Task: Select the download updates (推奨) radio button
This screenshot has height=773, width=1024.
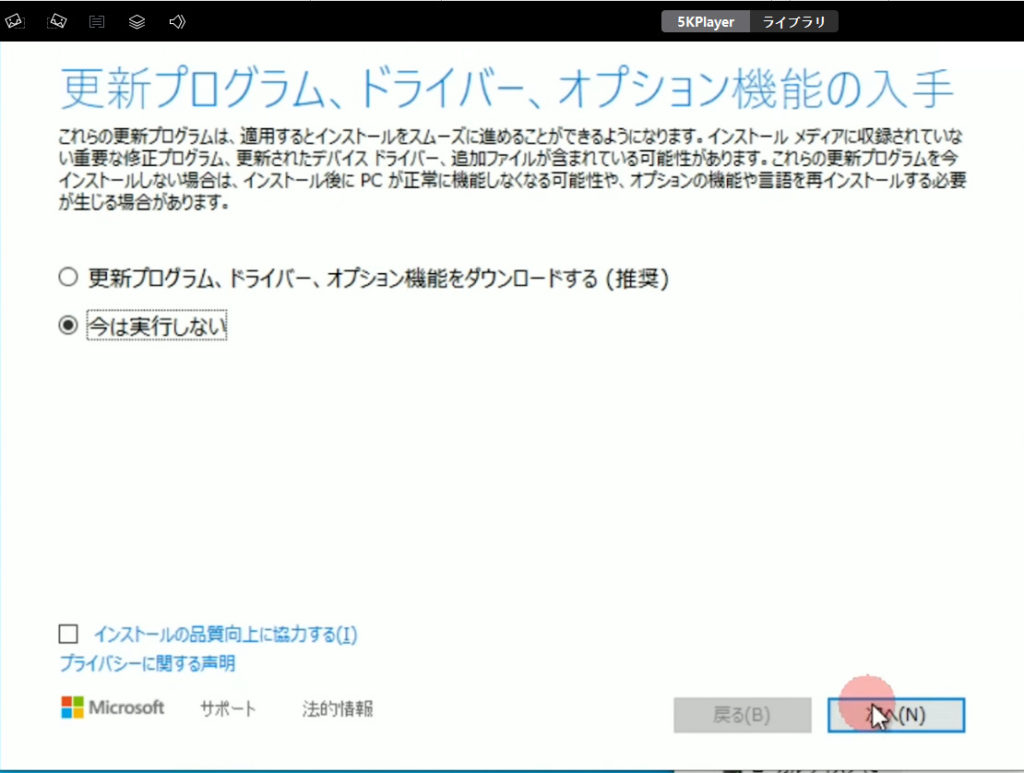Action: click(x=68, y=278)
